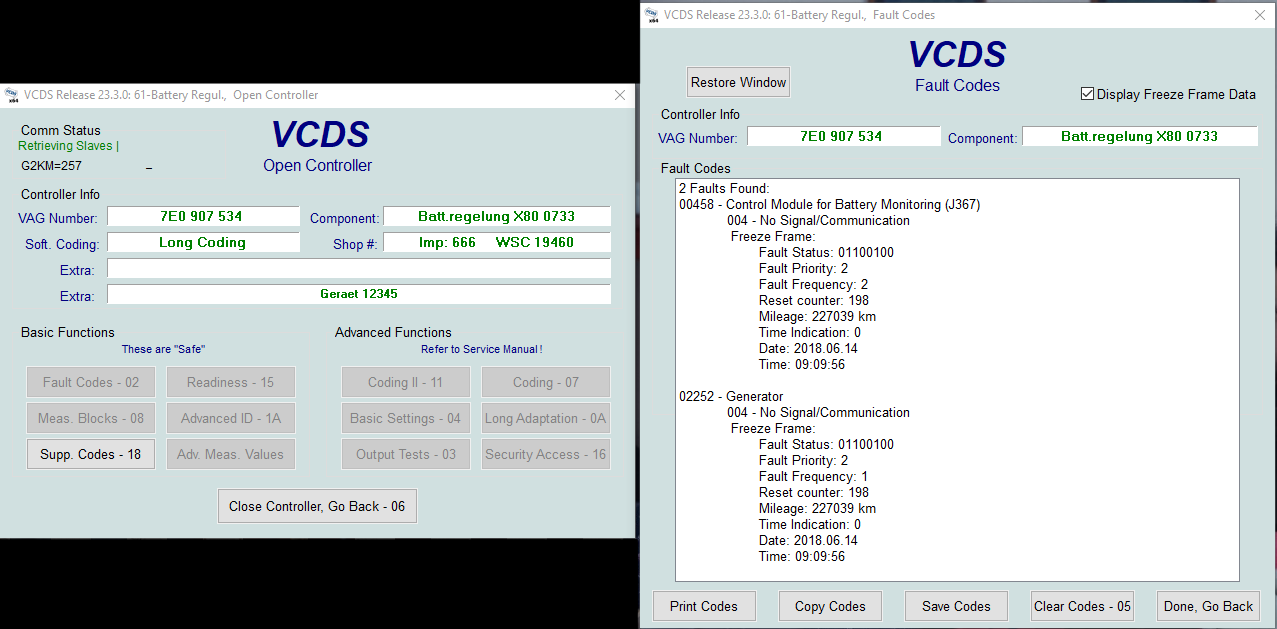Click Advanced ID - 1A button
This screenshot has height=629, width=1277.
pyautogui.click(x=231, y=418)
